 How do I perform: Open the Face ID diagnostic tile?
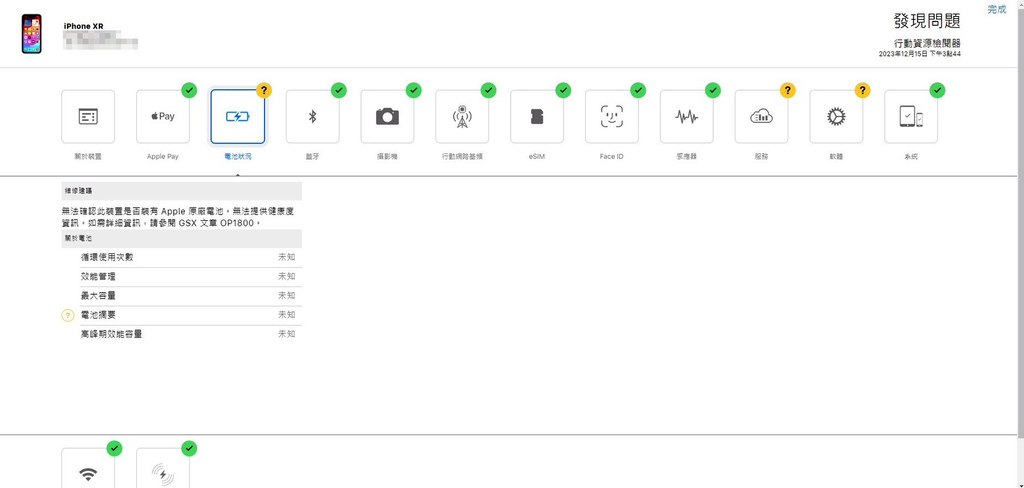coord(611,117)
